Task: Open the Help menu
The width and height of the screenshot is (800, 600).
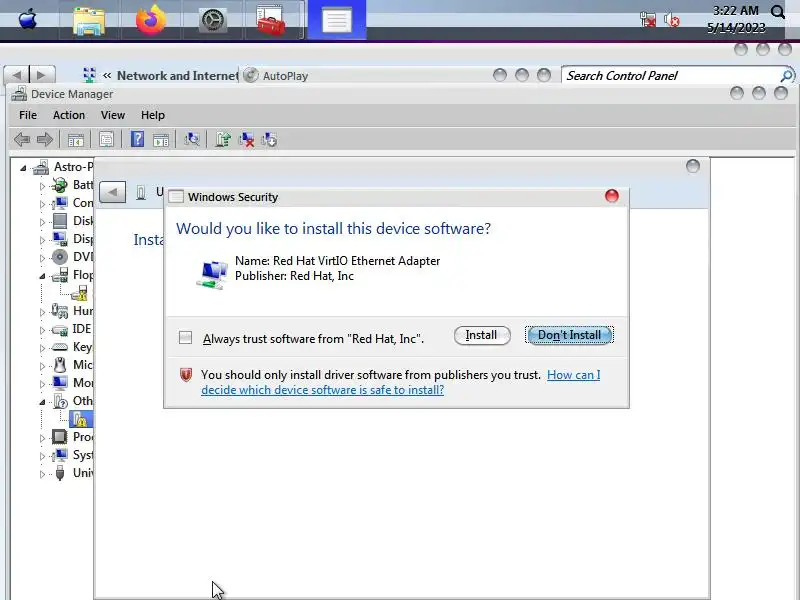Action: [x=153, y=115]
